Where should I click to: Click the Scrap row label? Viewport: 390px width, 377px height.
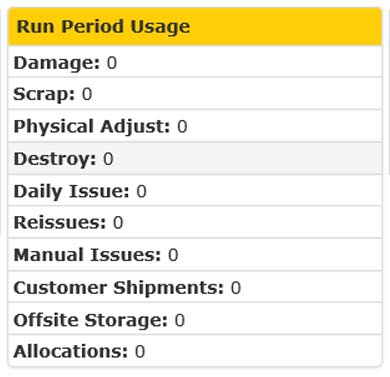[44, 94]
